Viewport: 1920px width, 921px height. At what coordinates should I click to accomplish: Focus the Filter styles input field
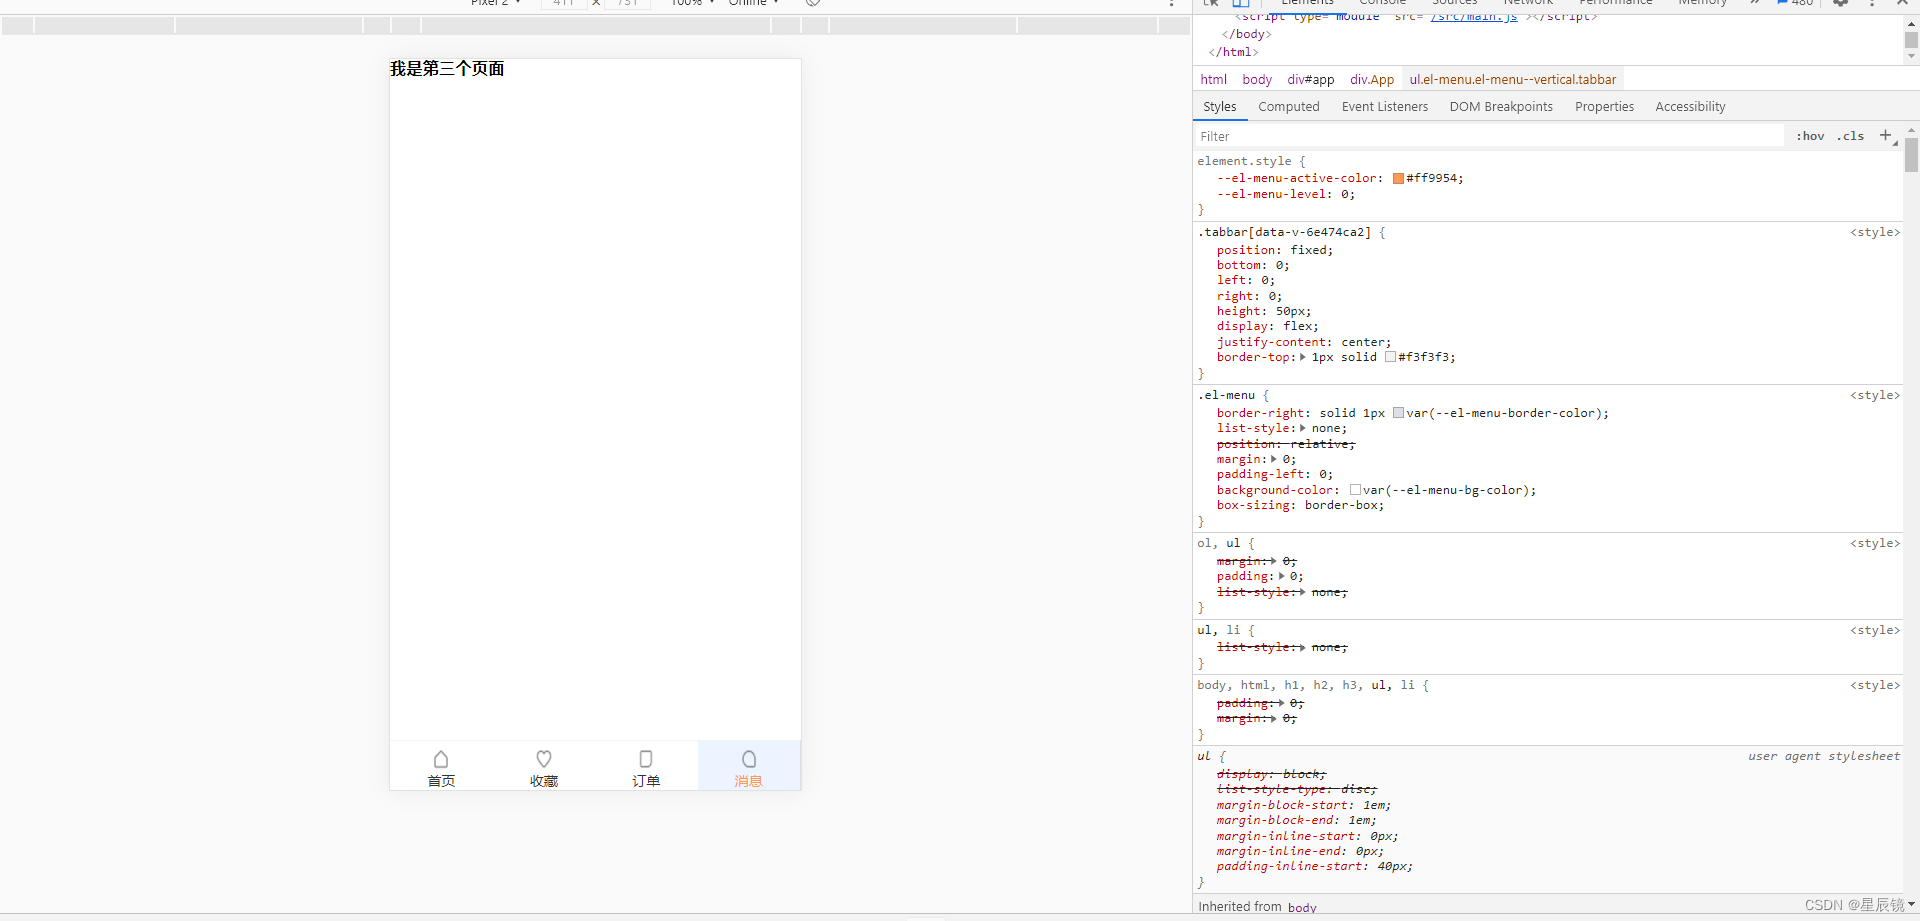point(1490,136)
